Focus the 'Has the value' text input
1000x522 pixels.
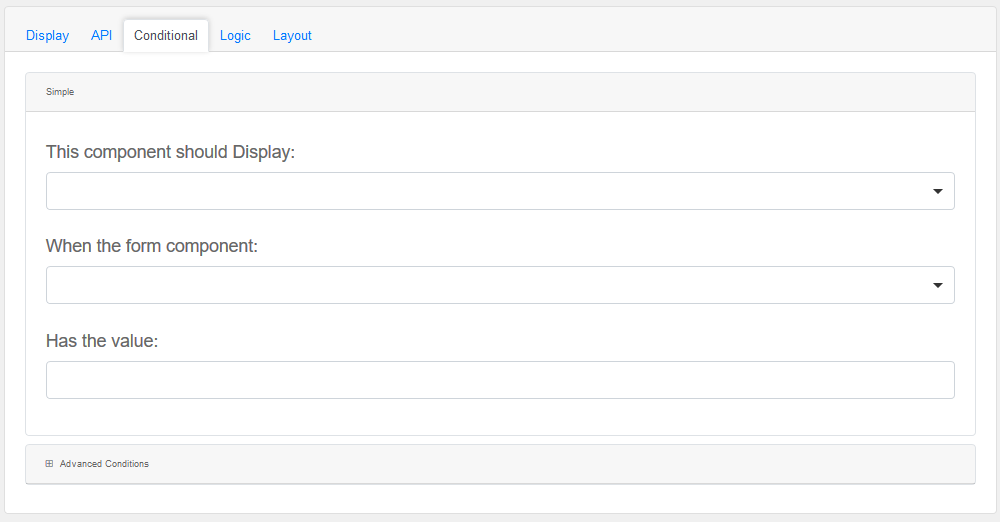[x=500, y=380]
